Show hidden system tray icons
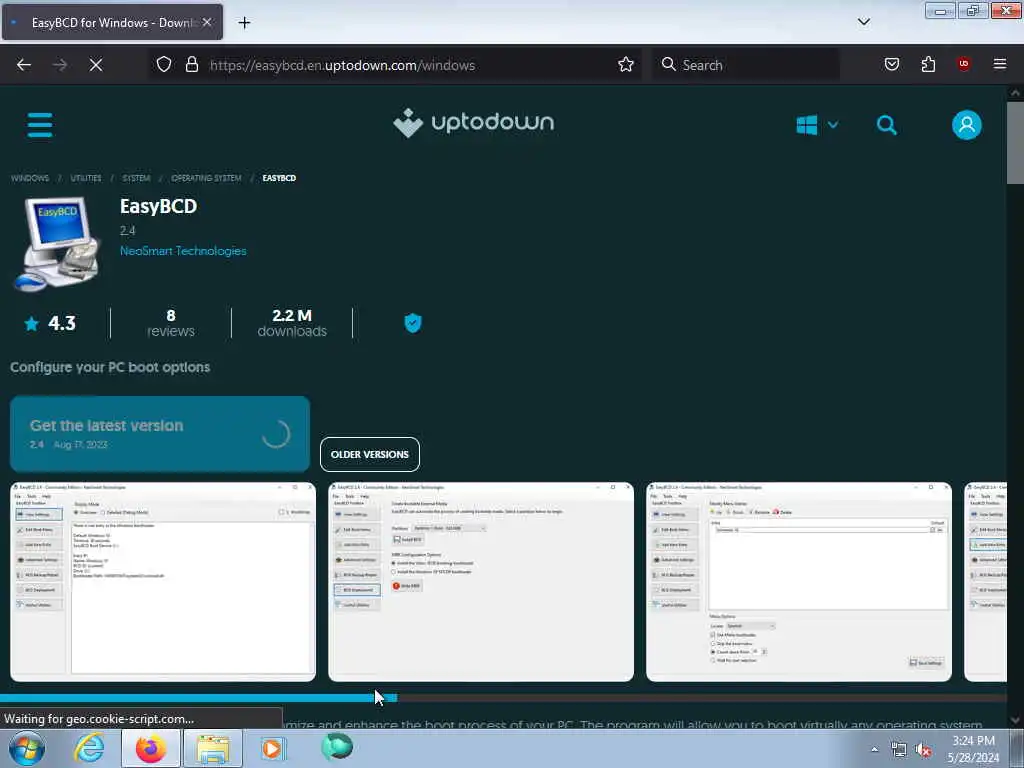 tap(874, 750)
